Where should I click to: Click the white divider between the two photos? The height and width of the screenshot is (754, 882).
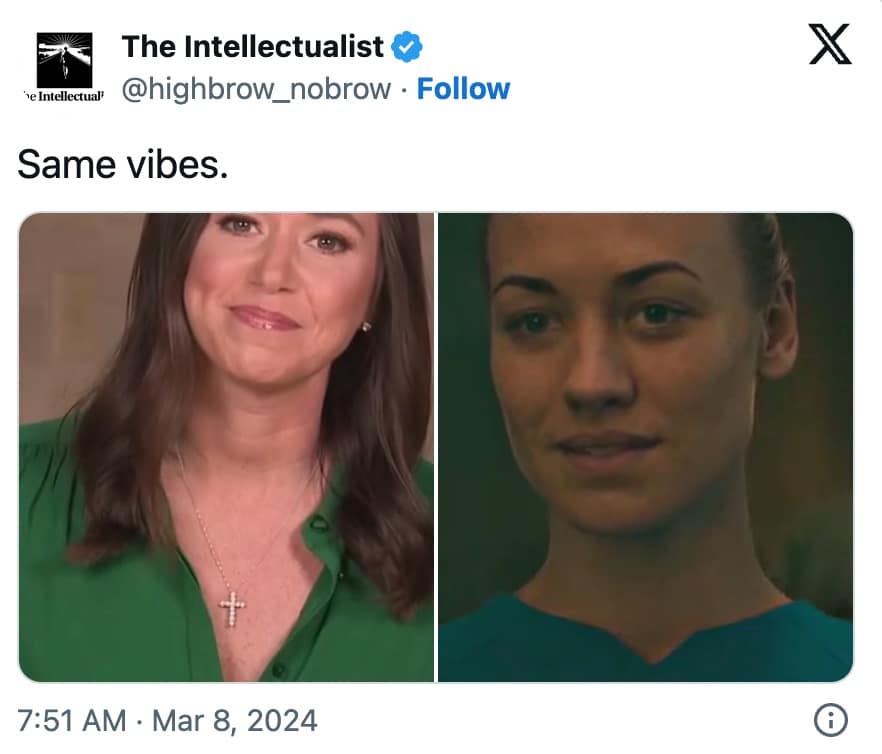coord(436,447)
